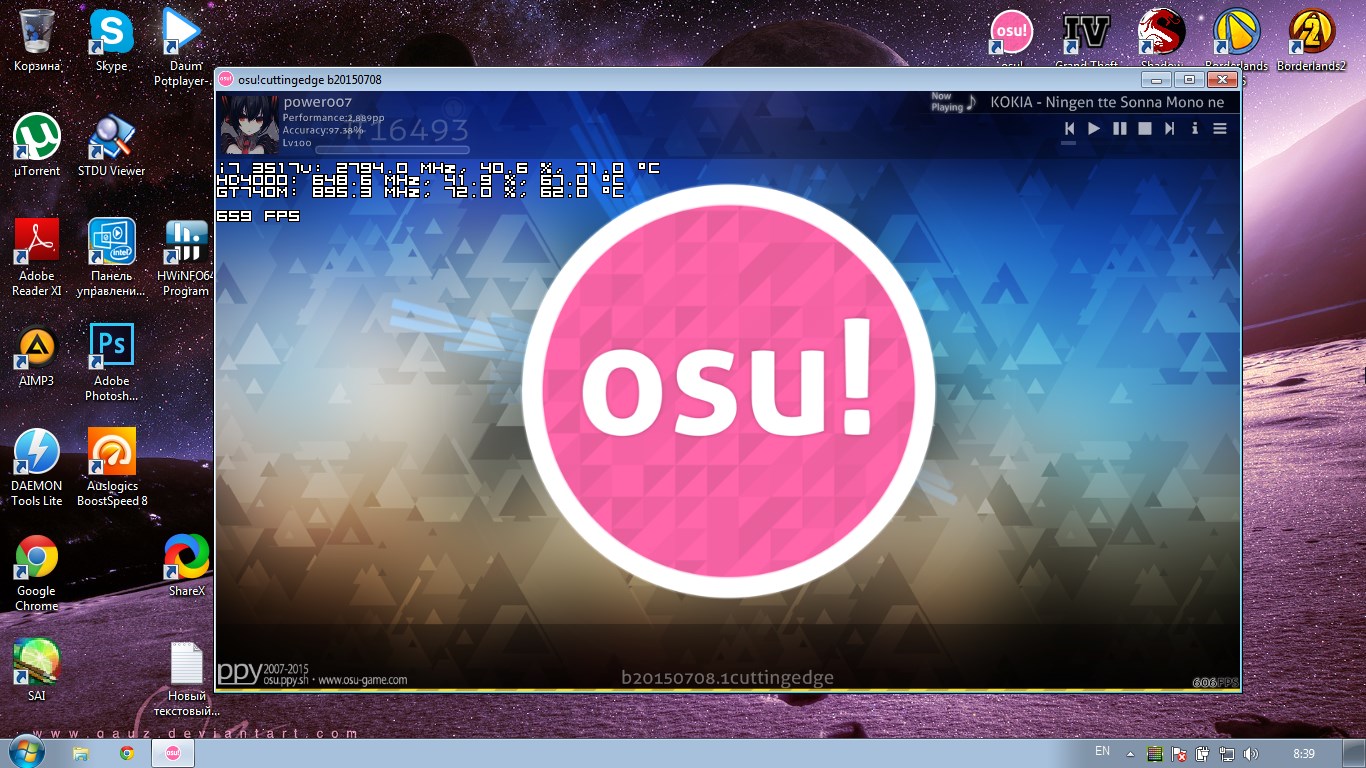
Task: Click the osu! taskbar button
Action: click(173, 753)
